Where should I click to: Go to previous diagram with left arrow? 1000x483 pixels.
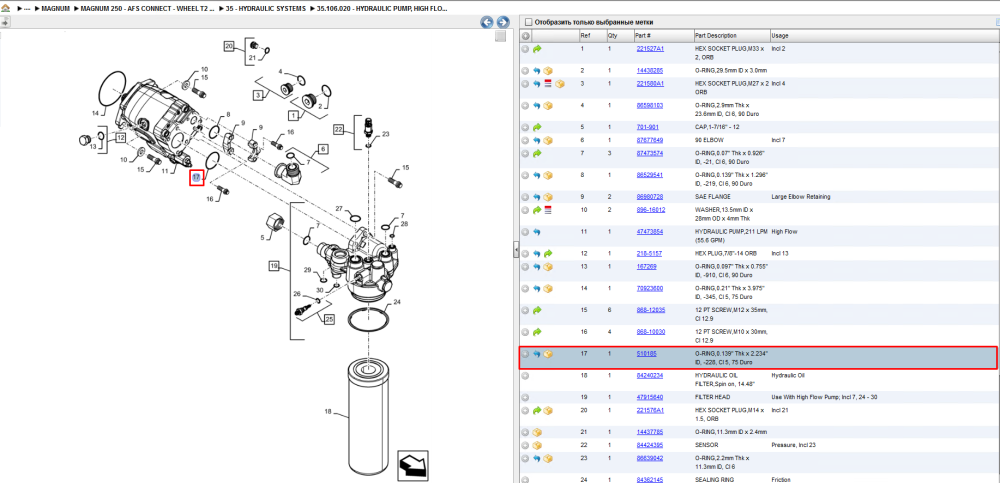[x=487, y=22]
